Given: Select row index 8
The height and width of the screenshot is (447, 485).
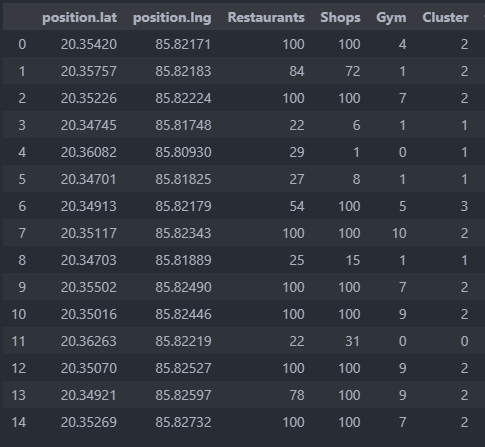Looking at the screenshot, I should [22, 260].
